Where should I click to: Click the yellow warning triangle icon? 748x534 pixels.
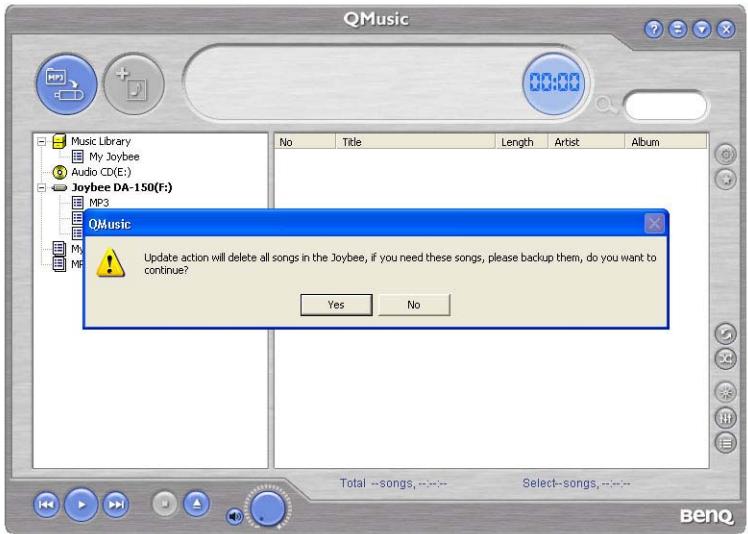pyautogui.click(x=110, y=263)
